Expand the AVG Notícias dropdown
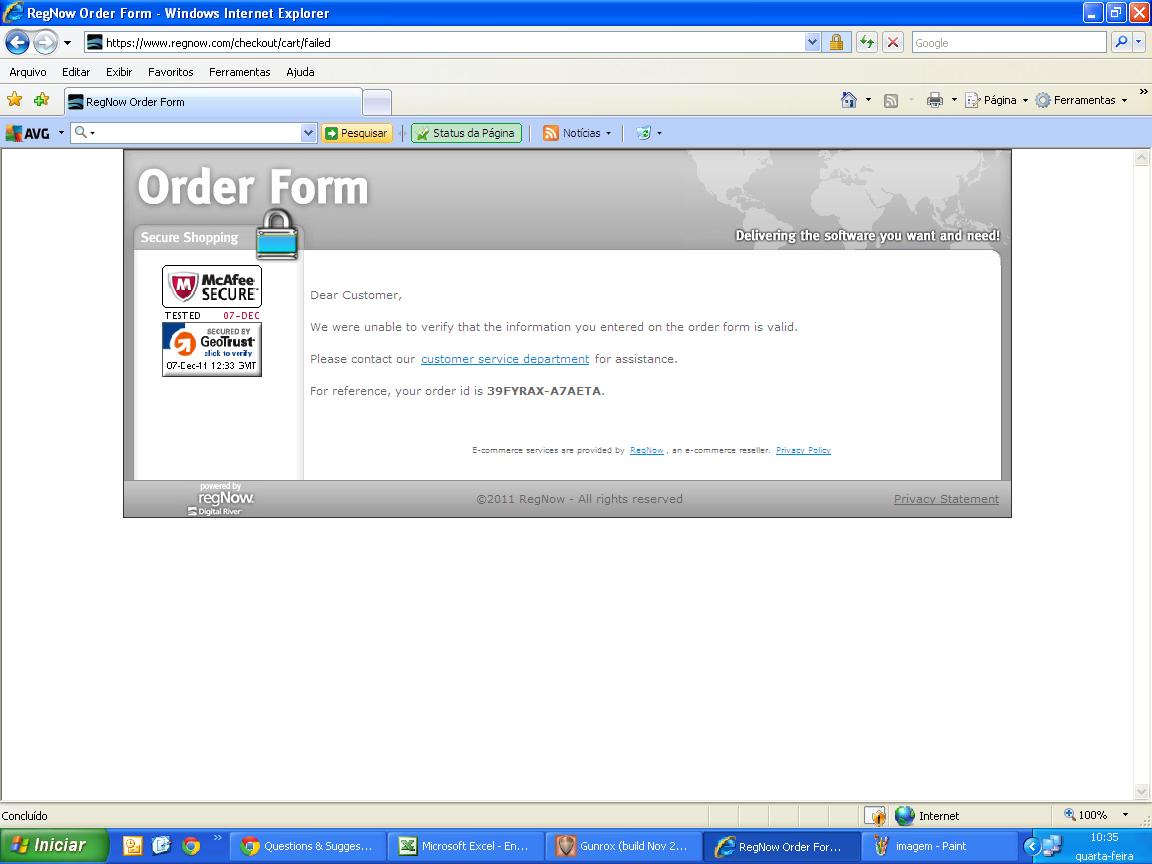 [608, 133]
